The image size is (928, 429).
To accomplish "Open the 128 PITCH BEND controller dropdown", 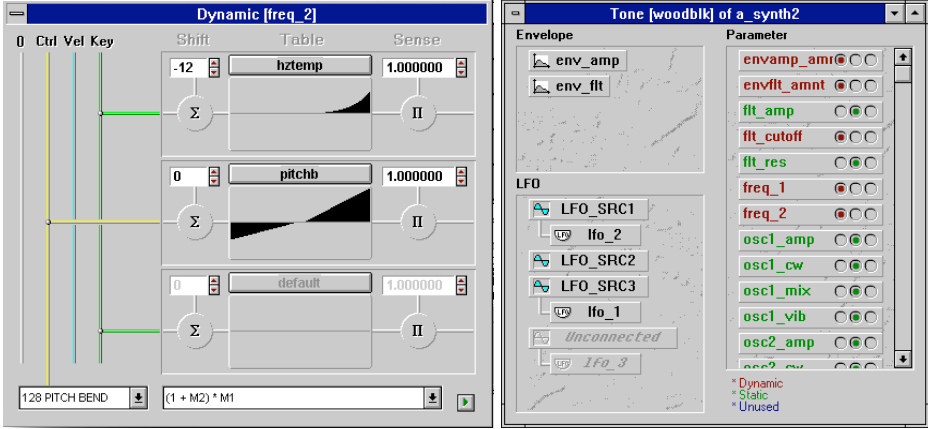I will tap(138, 398).
